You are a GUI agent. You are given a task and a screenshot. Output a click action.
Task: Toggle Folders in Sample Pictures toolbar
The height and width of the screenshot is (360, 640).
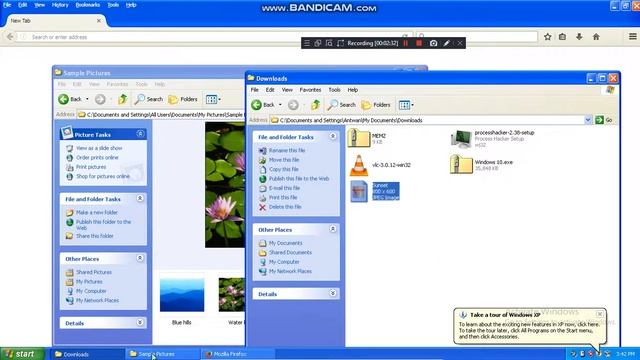[183, 99]
